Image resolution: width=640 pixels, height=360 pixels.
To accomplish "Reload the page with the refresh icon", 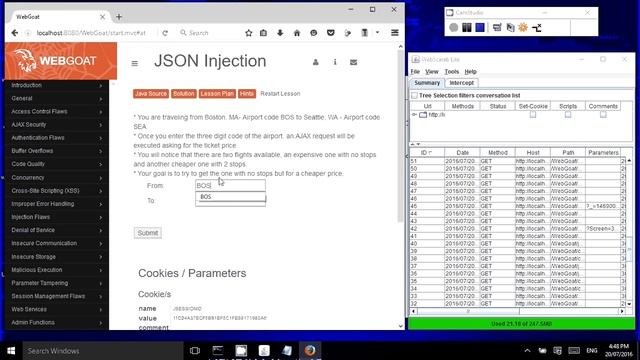I will coord(165,33).
